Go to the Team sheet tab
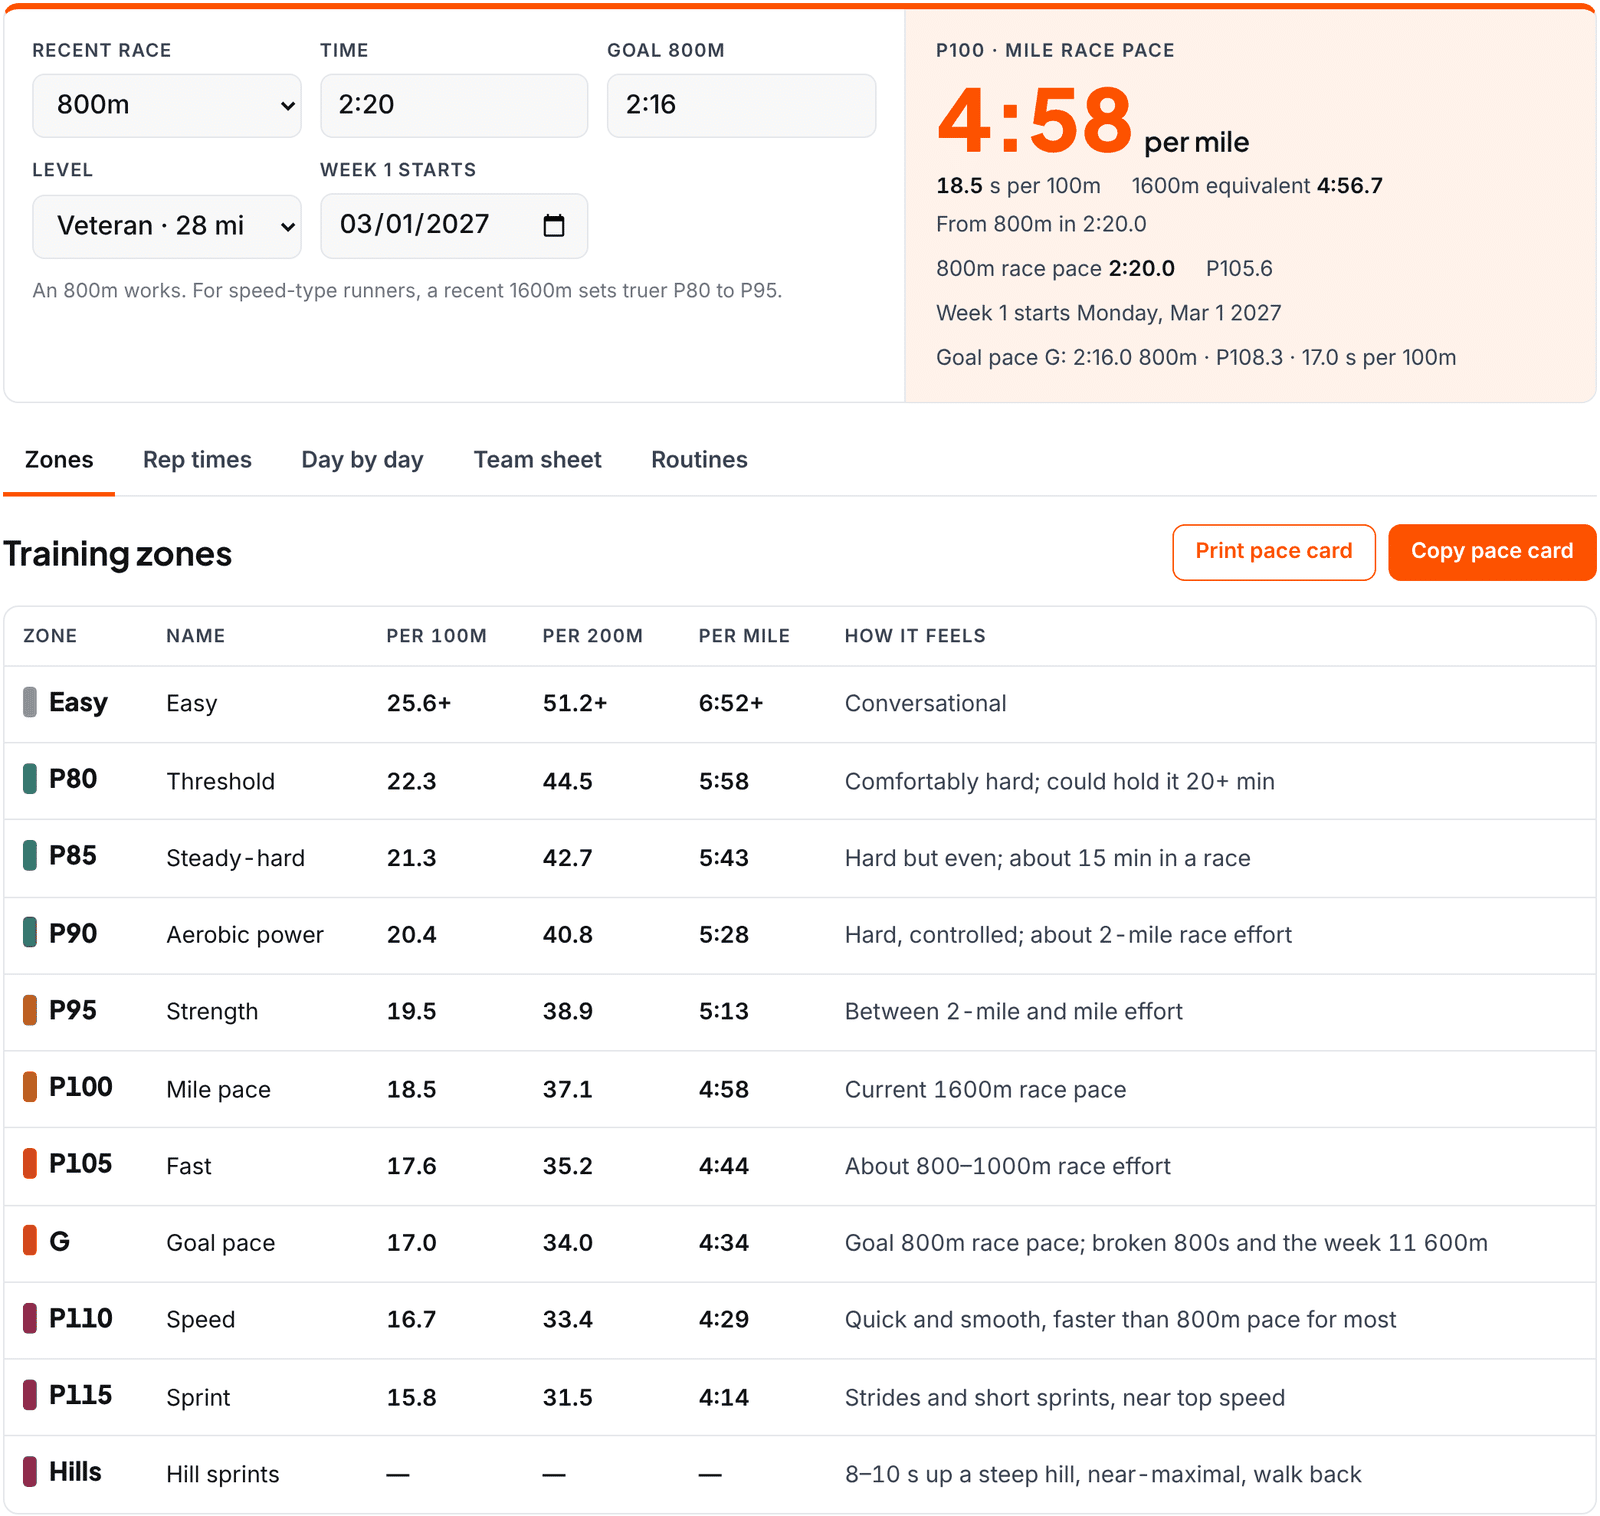The width and height of the screenshot is (1600, 1516). pyautogui.click(x=537, y=460)
